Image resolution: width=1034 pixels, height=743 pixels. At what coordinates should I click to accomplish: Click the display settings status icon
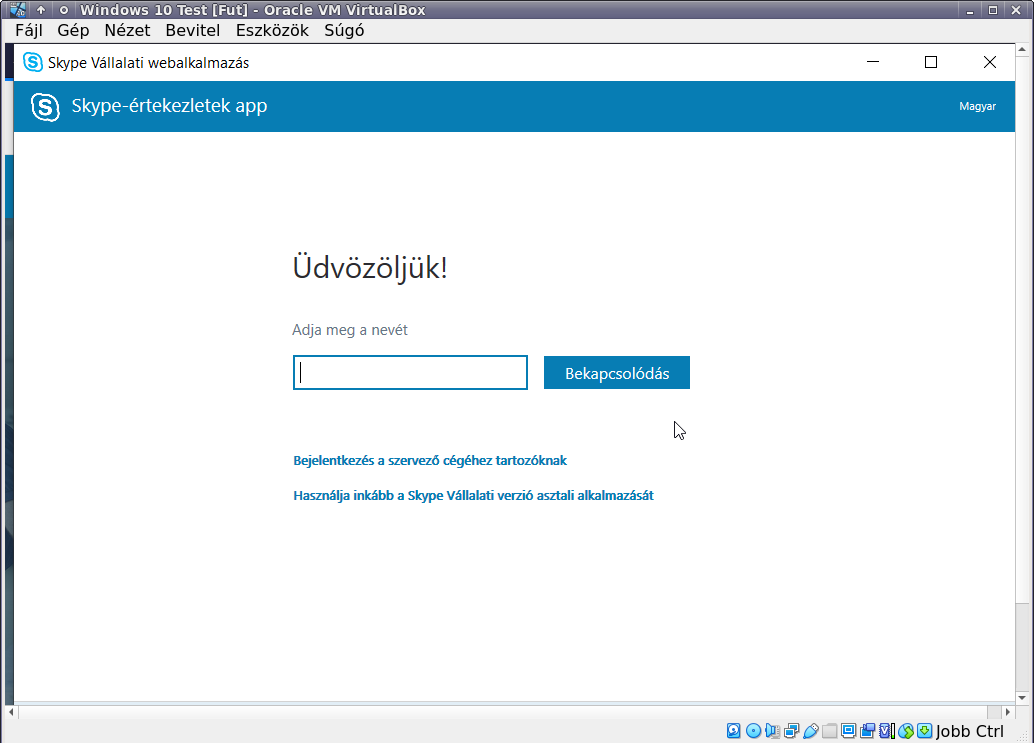click(849, 730)
